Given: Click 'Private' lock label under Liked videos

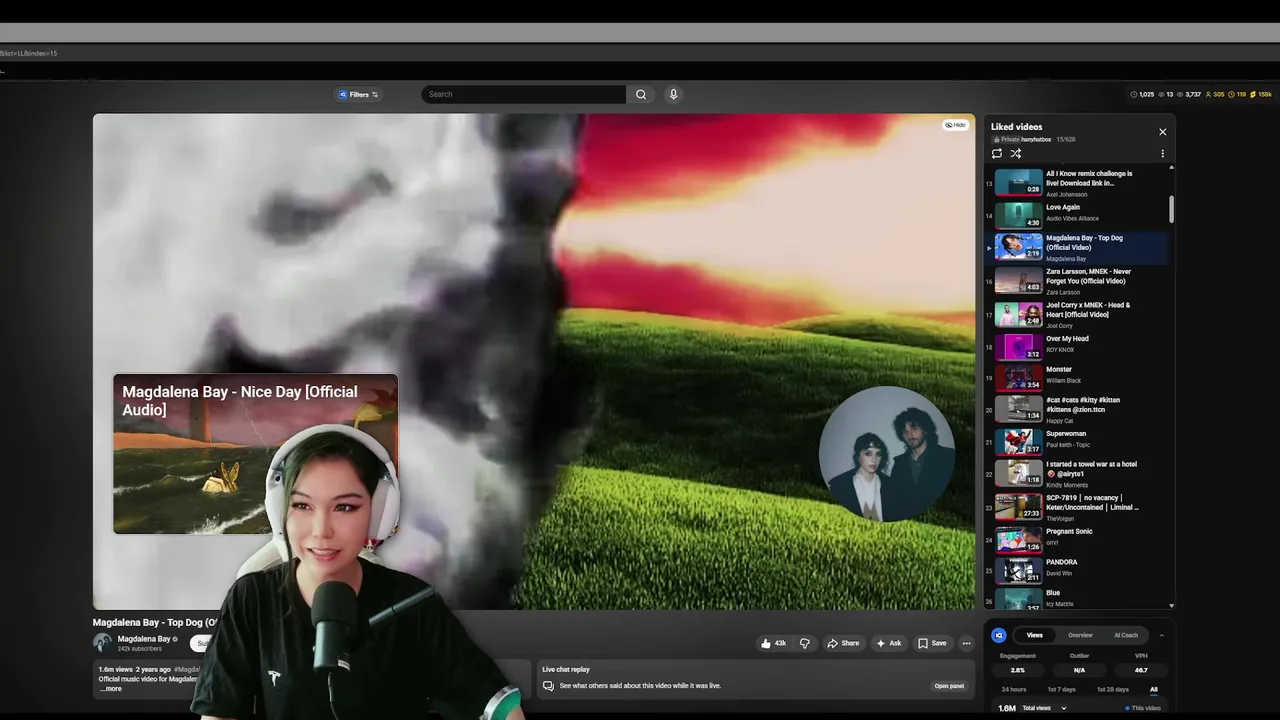Looking at the screenshot, I should (x=1005, y=139).
